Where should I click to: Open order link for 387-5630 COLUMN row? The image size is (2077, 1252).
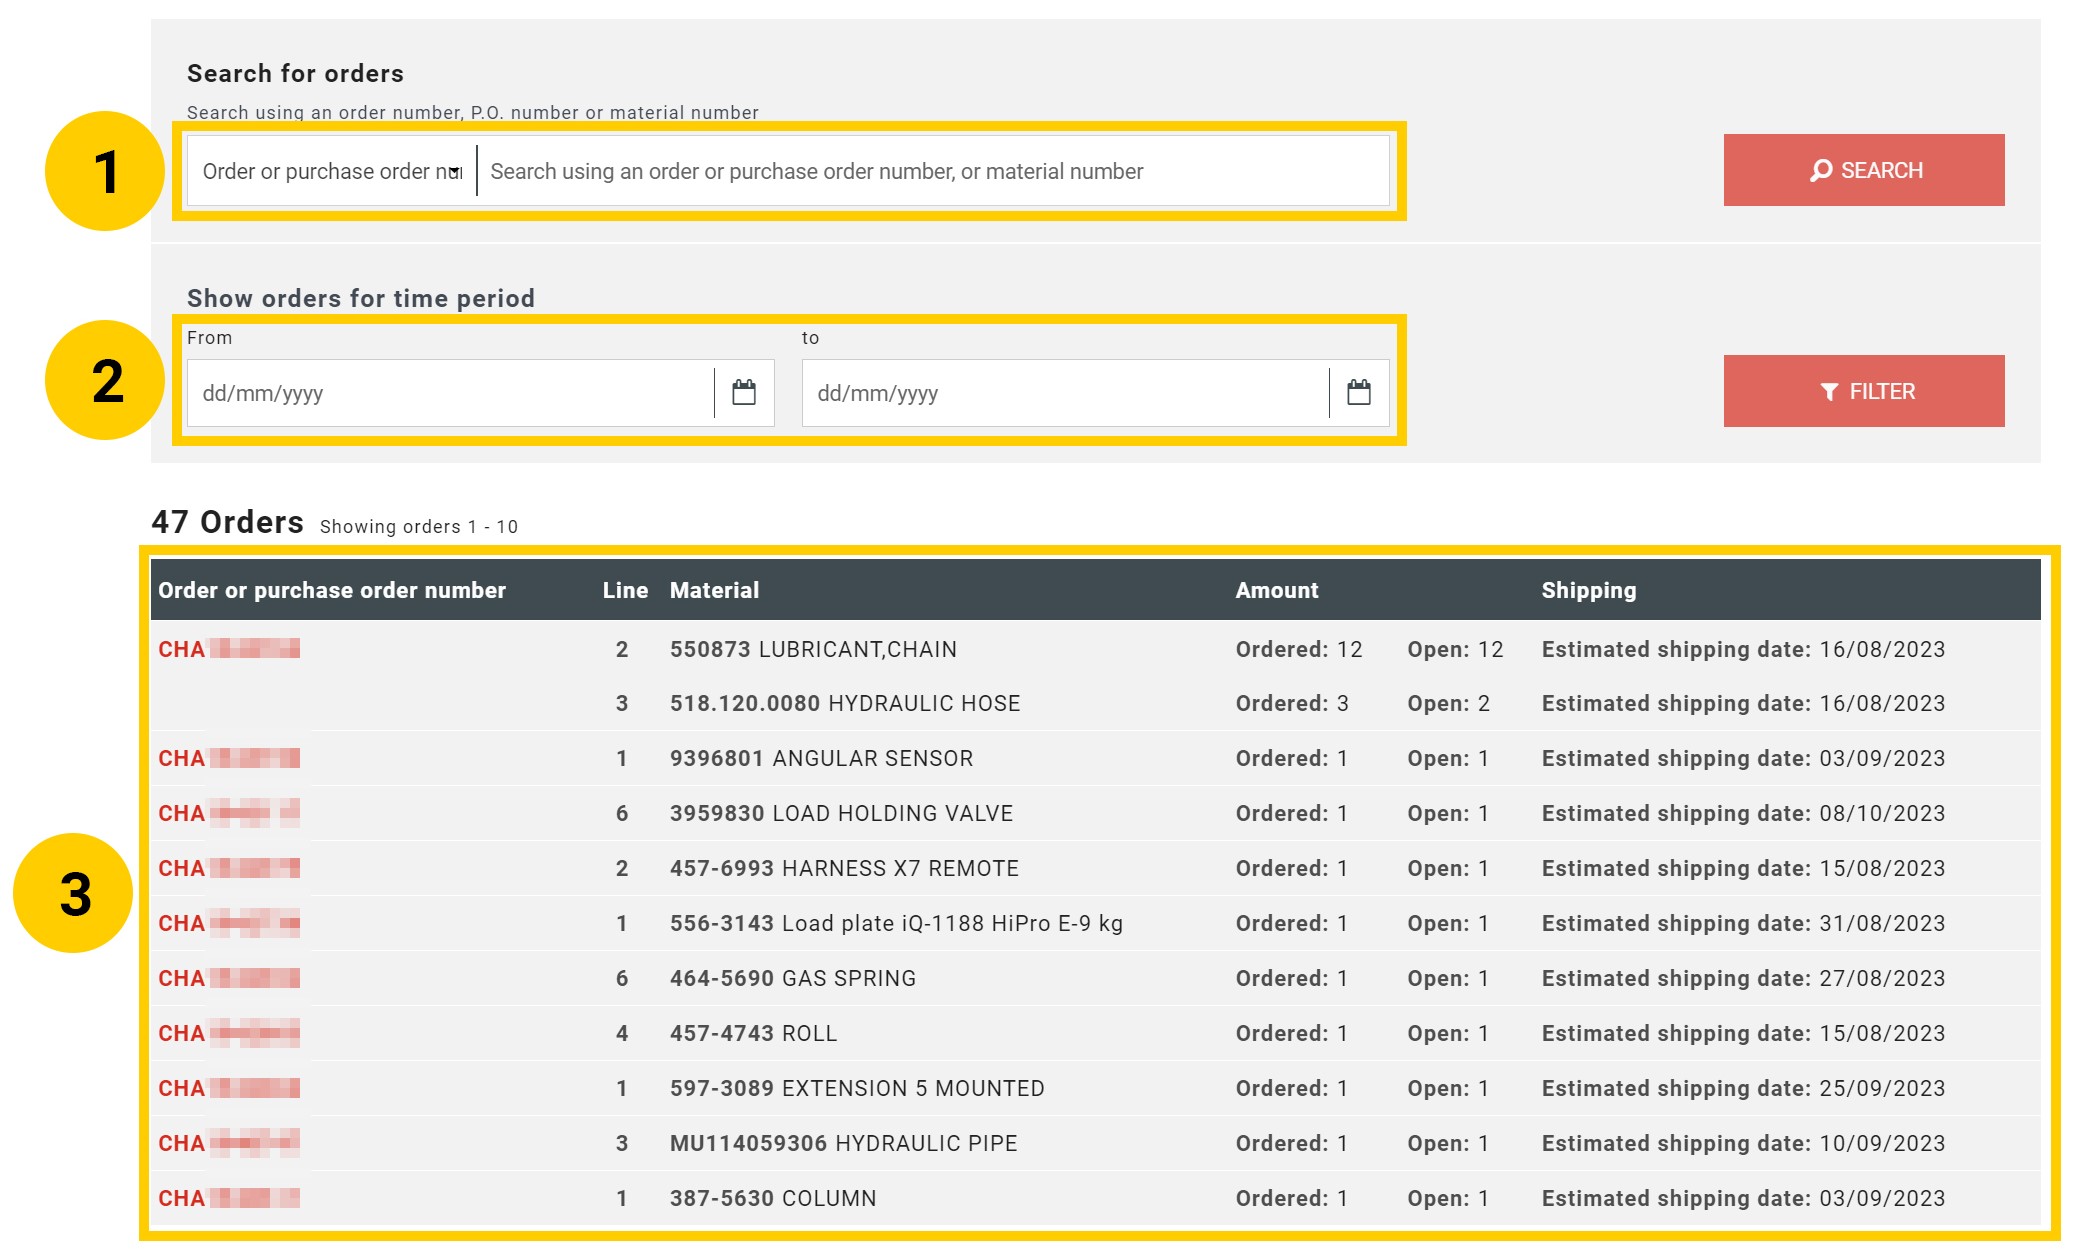coord(229,1198)
